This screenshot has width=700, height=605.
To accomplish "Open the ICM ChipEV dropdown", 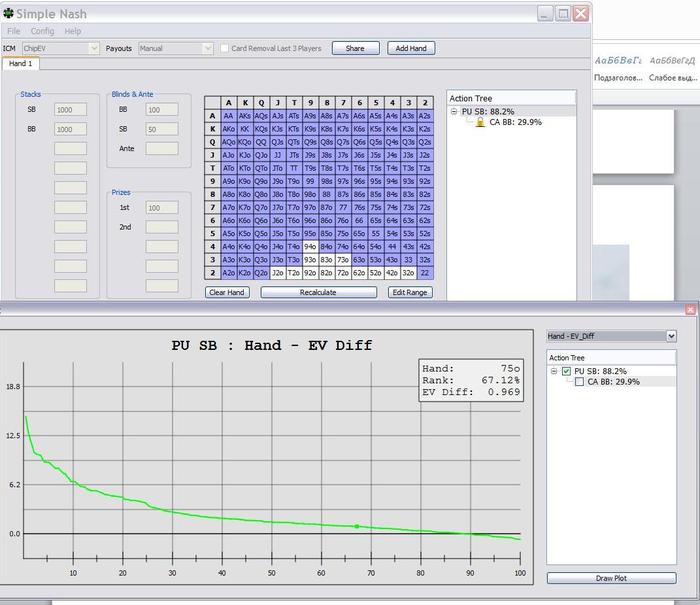I will click(61, 48).
